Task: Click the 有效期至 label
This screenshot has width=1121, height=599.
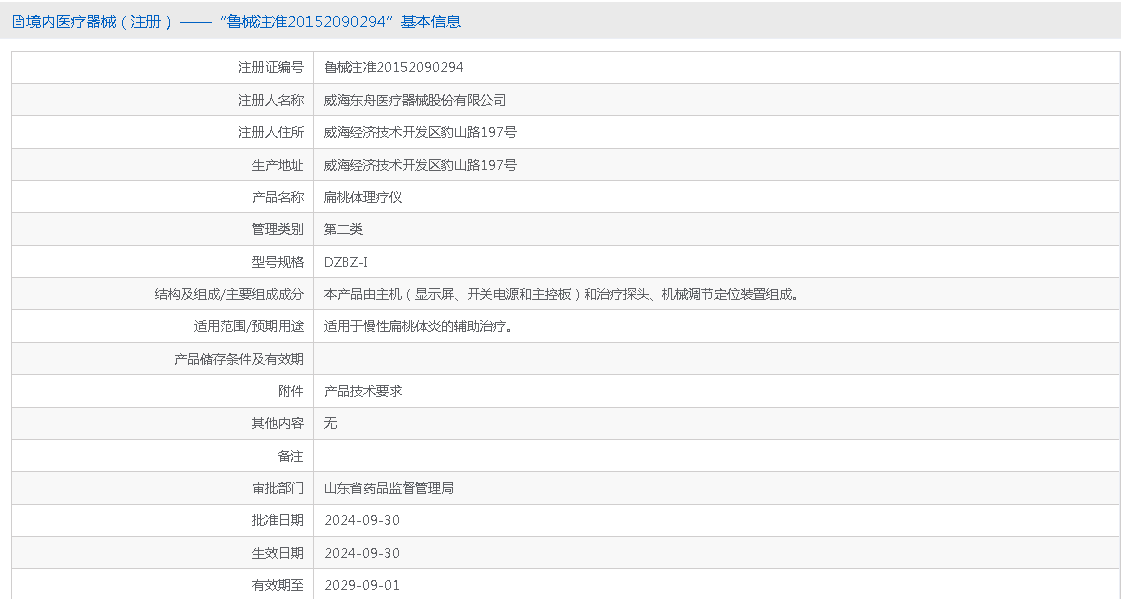Action: (277, 585)
